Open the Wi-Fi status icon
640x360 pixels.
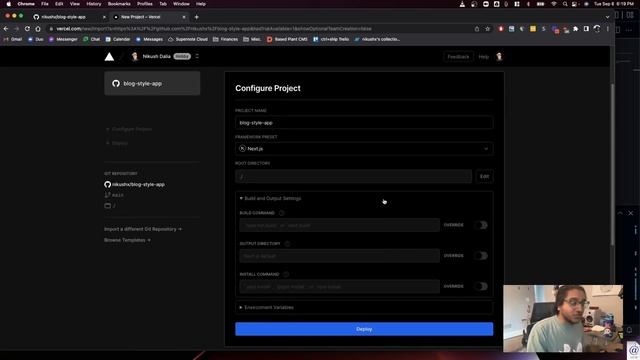tap(553, 4)
